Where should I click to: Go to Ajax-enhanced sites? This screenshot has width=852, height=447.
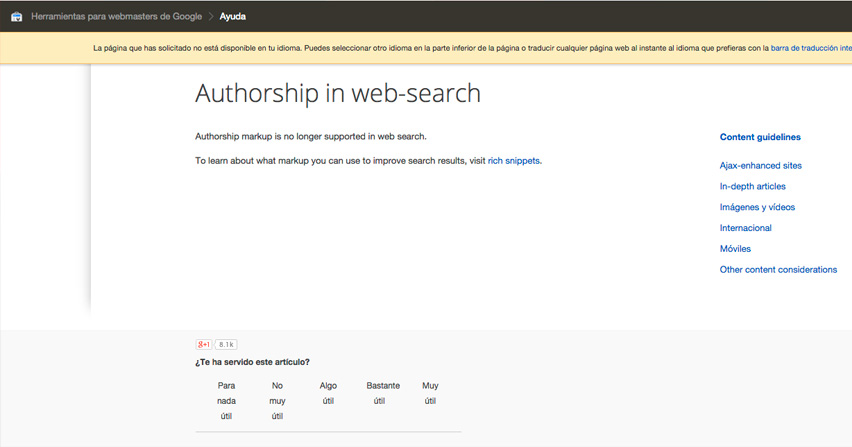click(x=761, y=166)
